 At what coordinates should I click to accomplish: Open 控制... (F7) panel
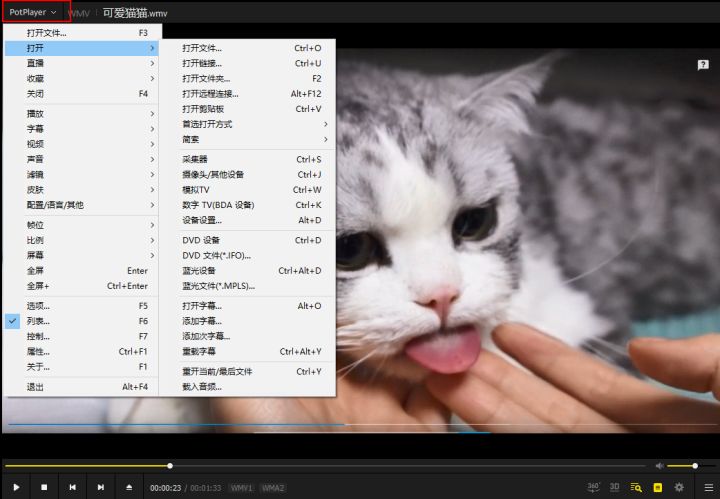82,336
